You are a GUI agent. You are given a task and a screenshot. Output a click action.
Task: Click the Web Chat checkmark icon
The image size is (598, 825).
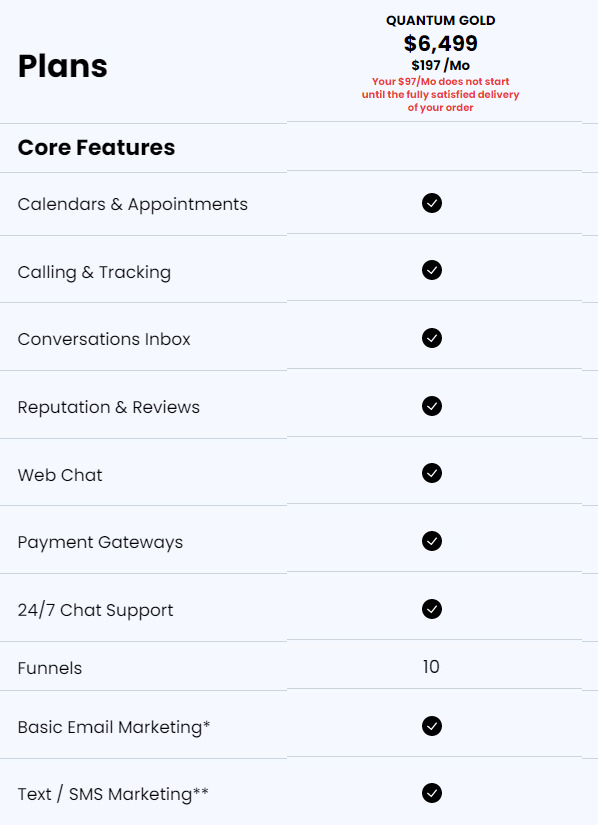tap(432, 474)
